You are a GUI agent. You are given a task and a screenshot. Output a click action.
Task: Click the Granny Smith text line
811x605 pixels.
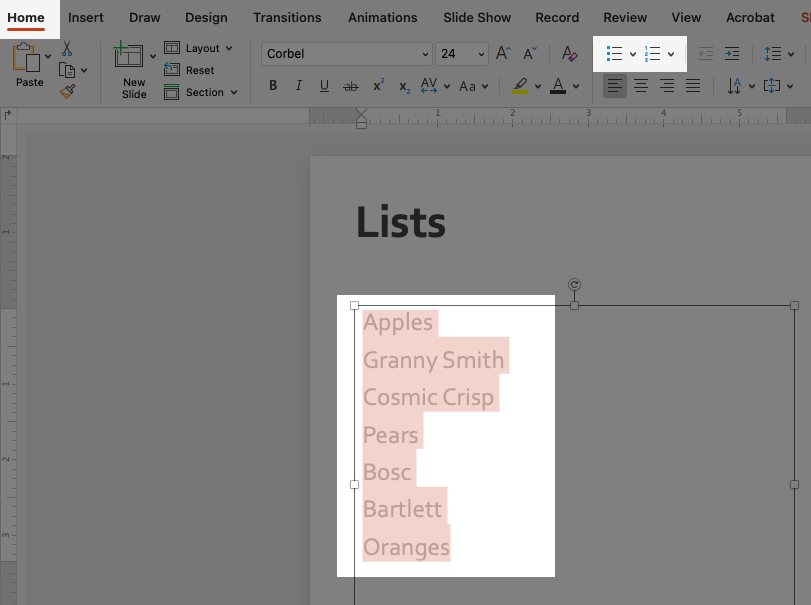433,360
